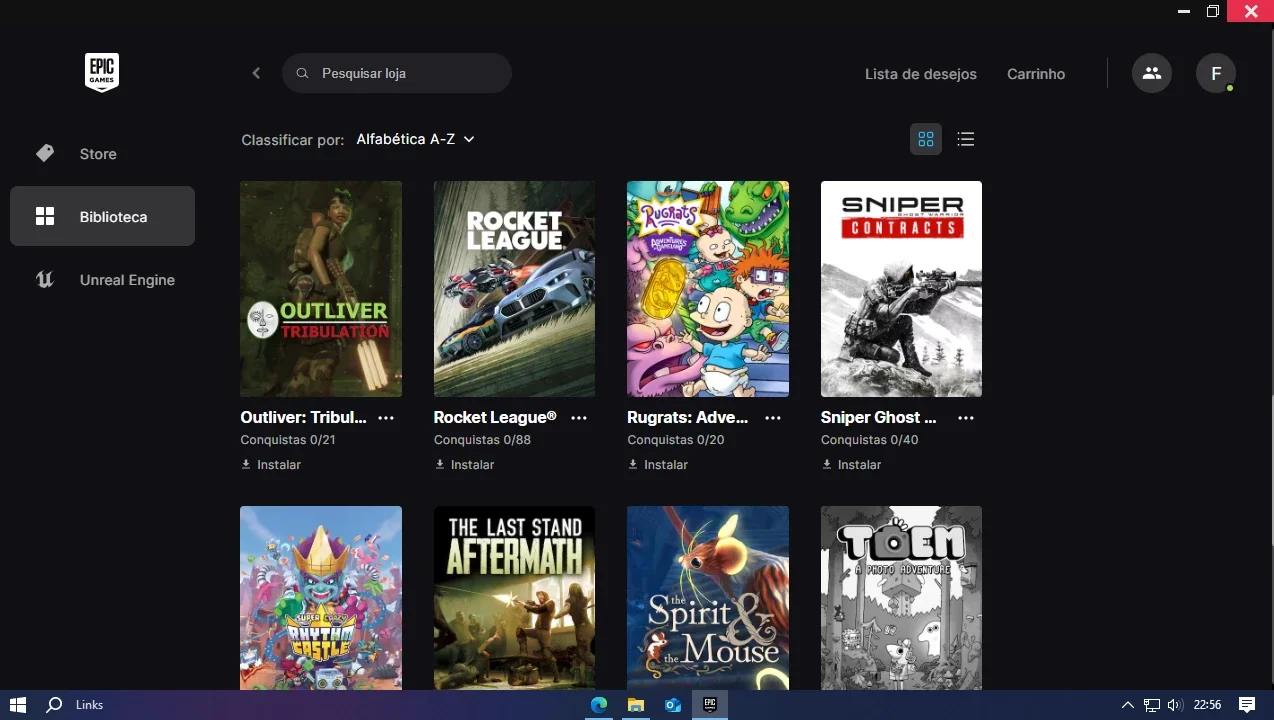Click Conquistas 0/20 text
Screen dimensions: 1274x720
[x=676, y=440]
